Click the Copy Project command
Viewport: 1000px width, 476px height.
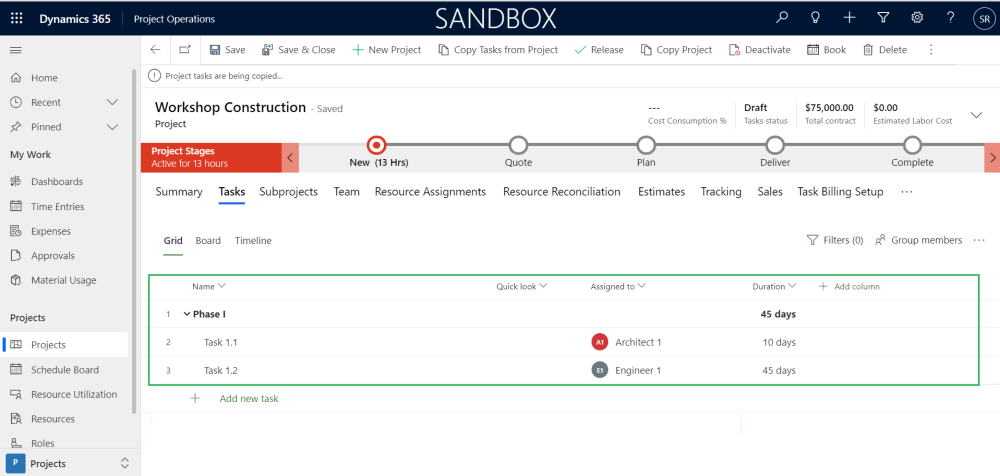click(676, 50)
